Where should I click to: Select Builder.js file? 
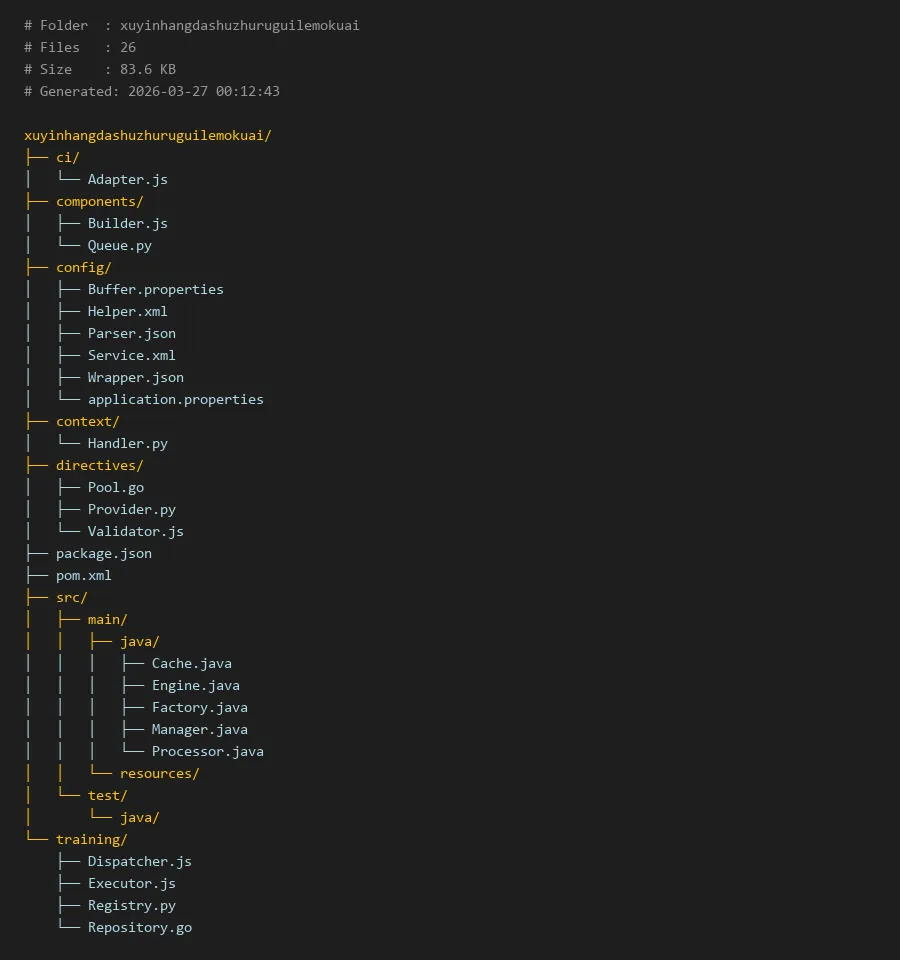pyautogui.click(x=127, y=223)
